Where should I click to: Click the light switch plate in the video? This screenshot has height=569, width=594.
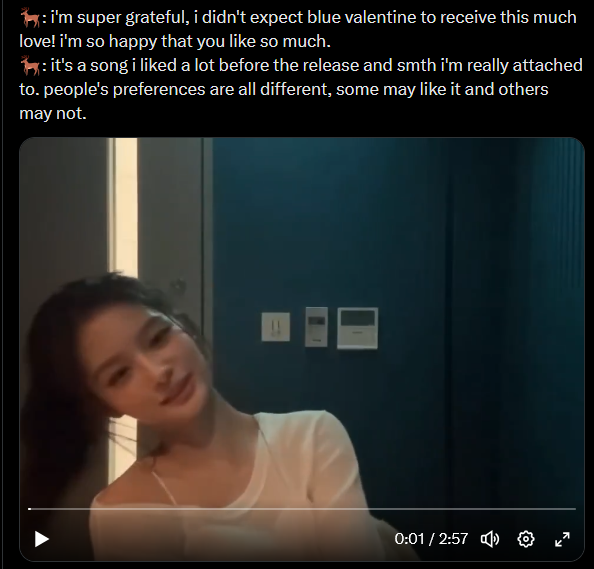[x=276, y=327]
